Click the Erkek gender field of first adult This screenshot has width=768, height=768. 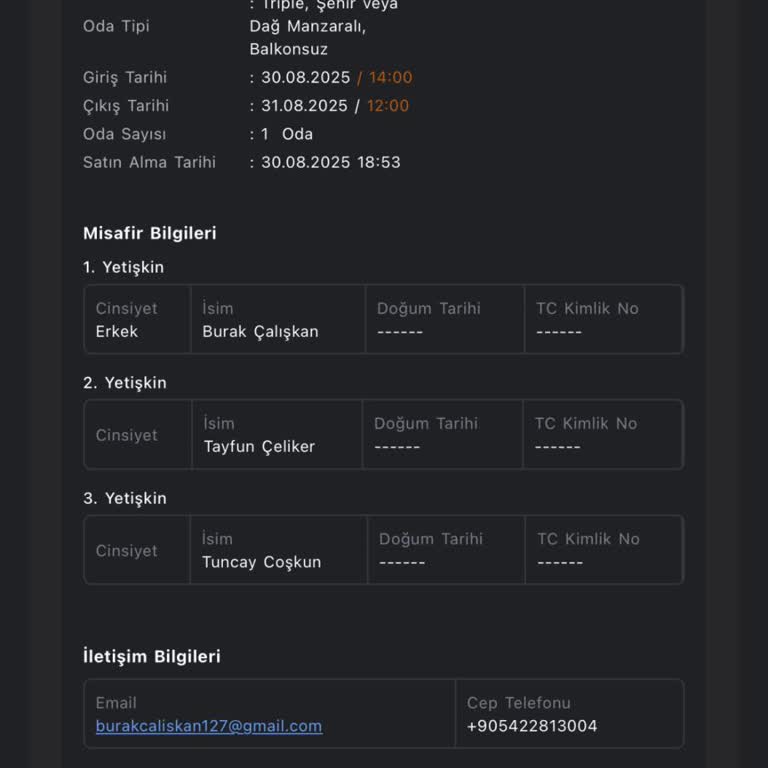137,320
